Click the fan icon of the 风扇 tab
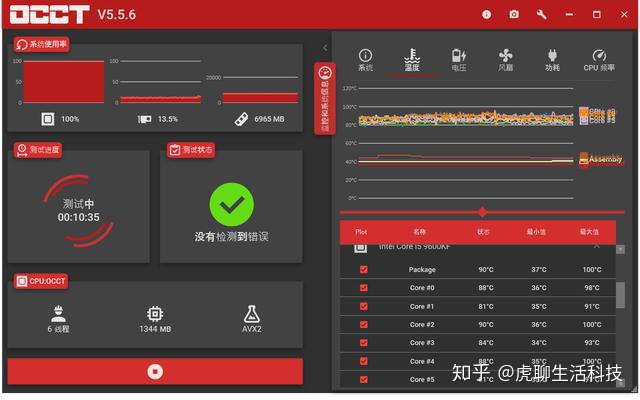Viewport: 640px width, 400px height. (x=505, y=56)
